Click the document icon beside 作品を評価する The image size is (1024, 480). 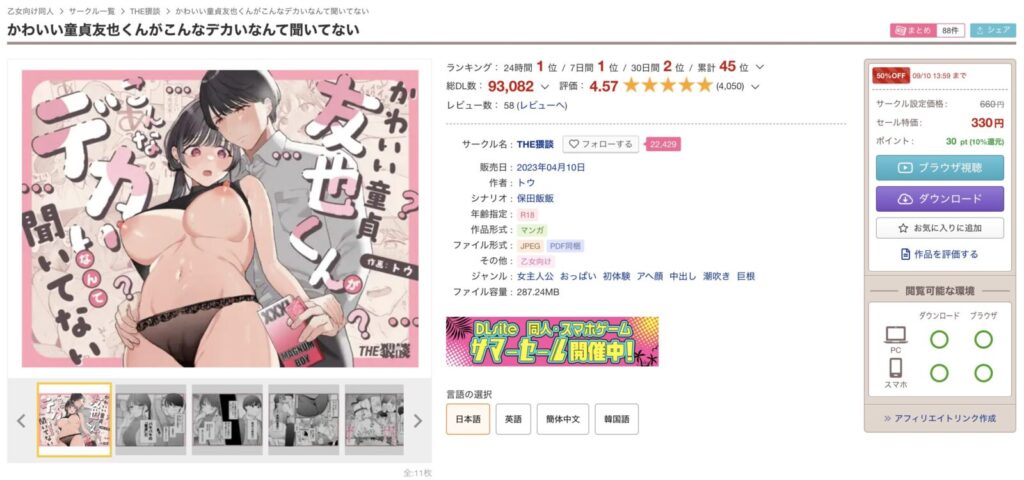tap(905, 254)
